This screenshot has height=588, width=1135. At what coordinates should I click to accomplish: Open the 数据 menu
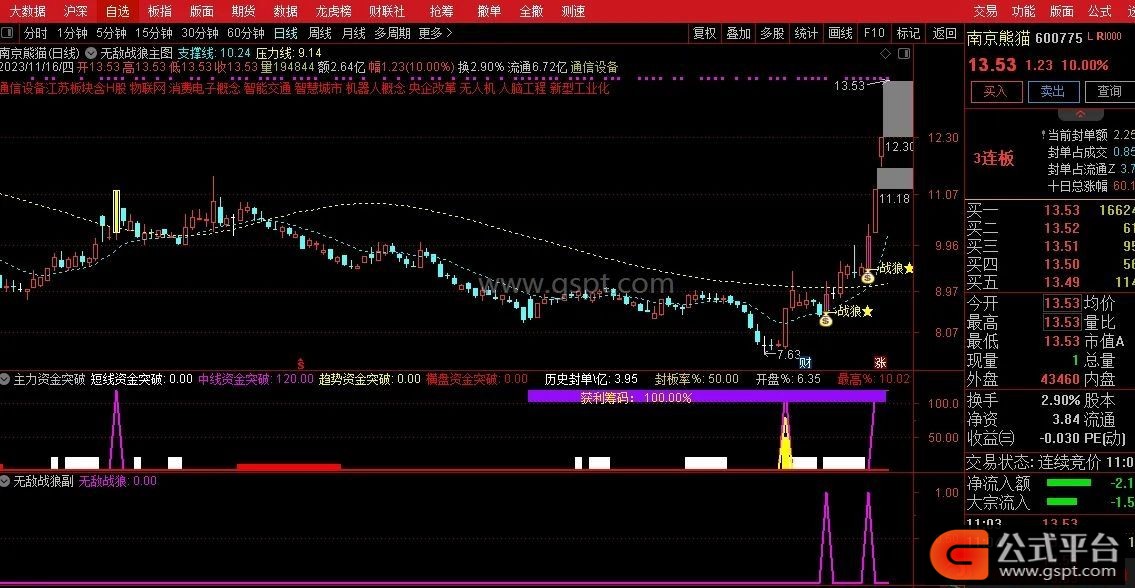pos(285,11)
